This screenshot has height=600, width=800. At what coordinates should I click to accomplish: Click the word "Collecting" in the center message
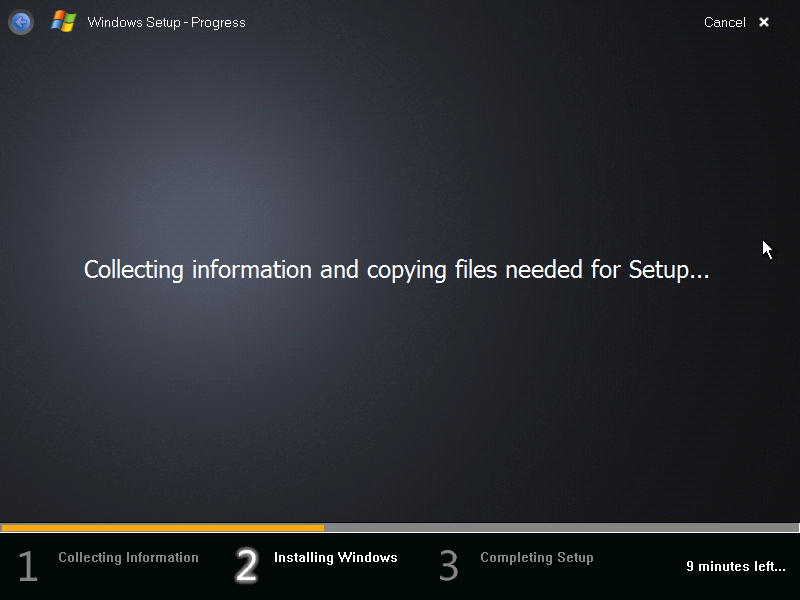tap(134, 270)
